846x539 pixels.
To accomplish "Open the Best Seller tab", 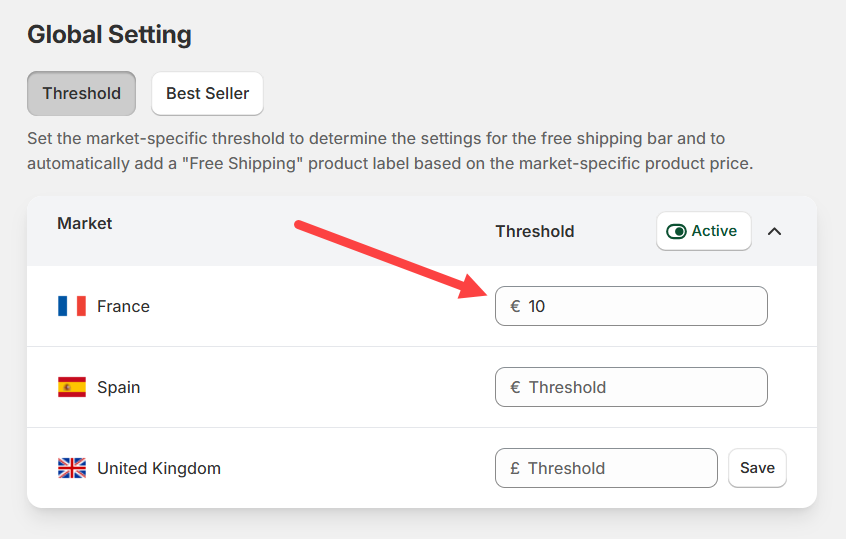I will click(x=207, y=93).
